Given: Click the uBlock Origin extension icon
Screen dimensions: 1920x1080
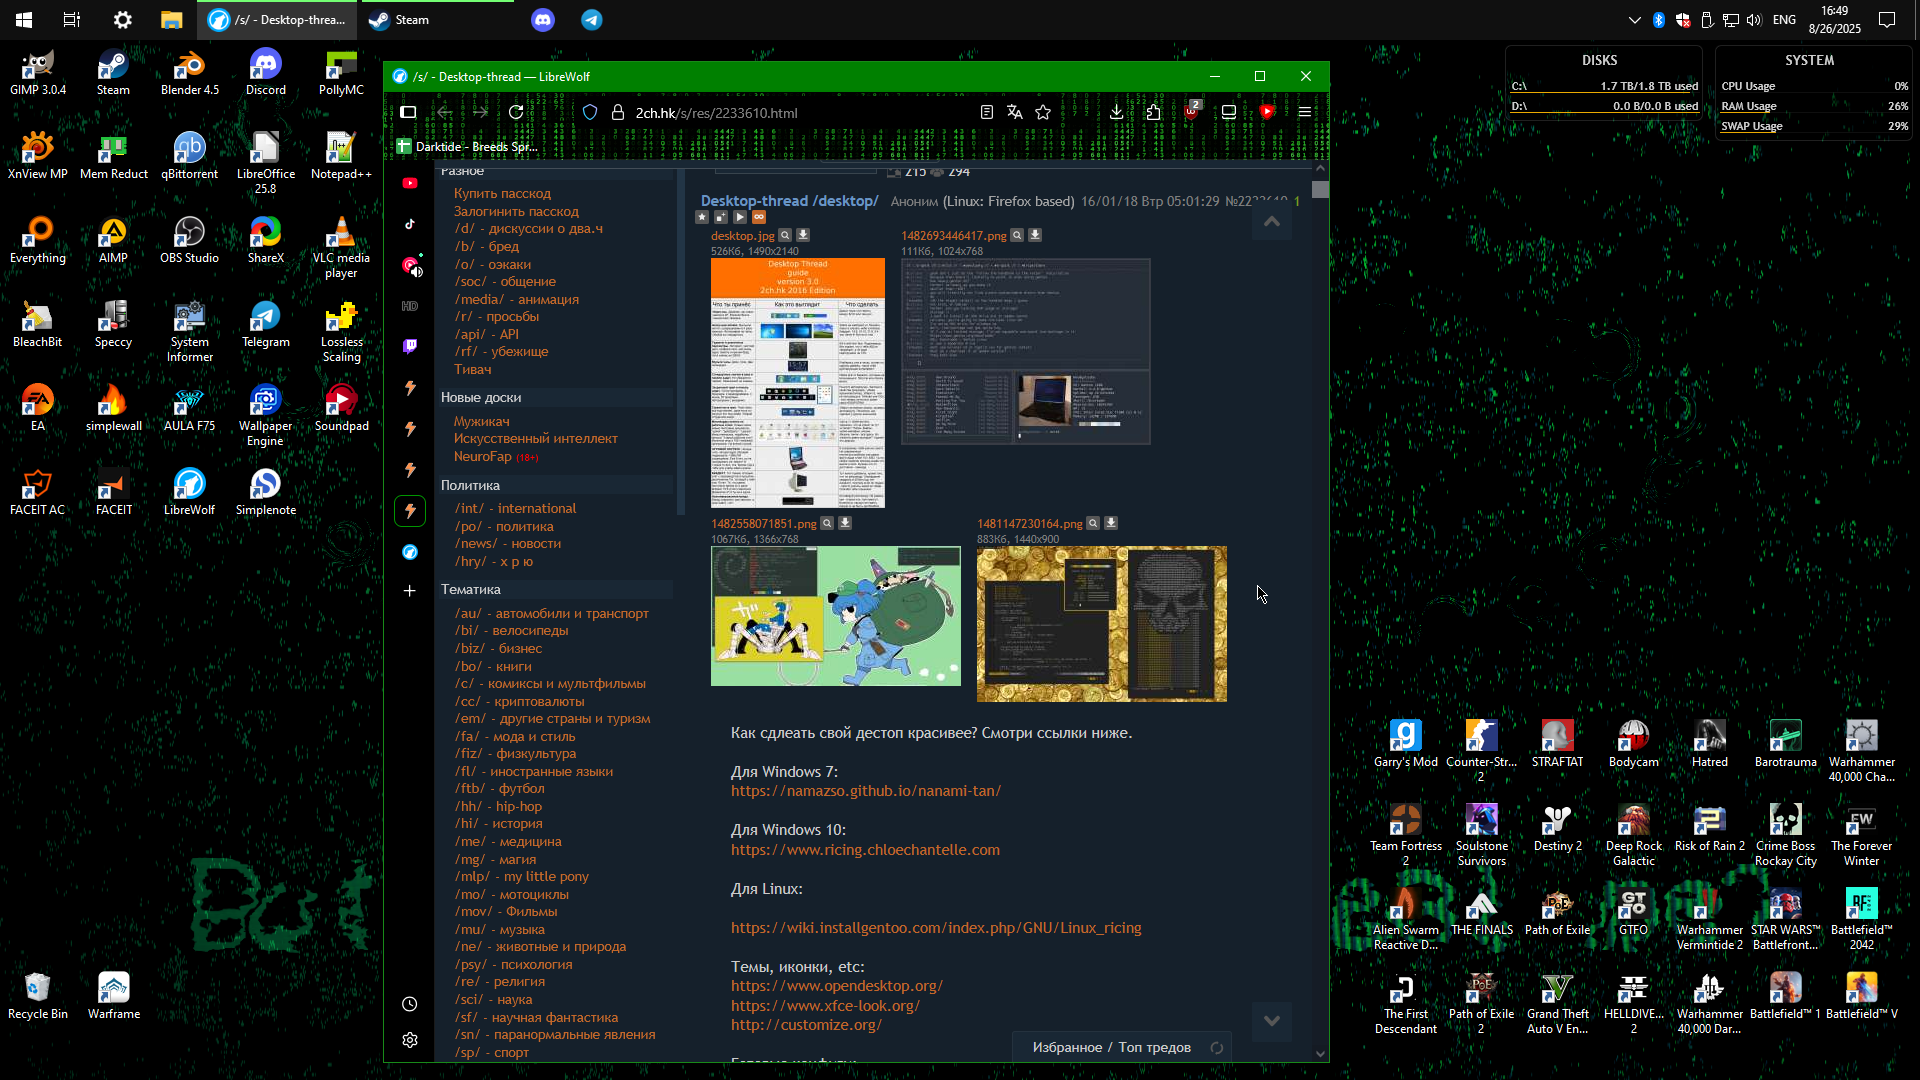Looking at the screenshot, I should tap(1191, 113).
